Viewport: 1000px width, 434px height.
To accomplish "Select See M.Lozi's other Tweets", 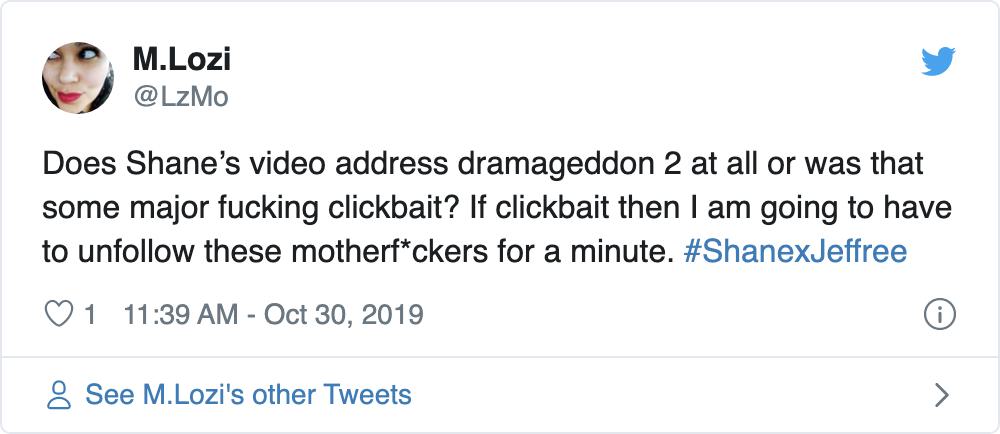I will [248, 394].
